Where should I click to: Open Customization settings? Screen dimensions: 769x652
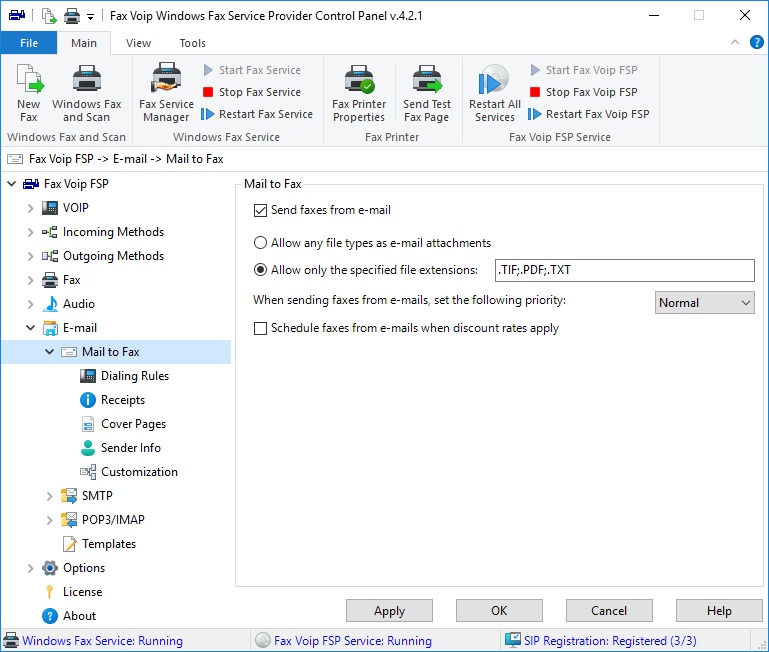[139, 472]
